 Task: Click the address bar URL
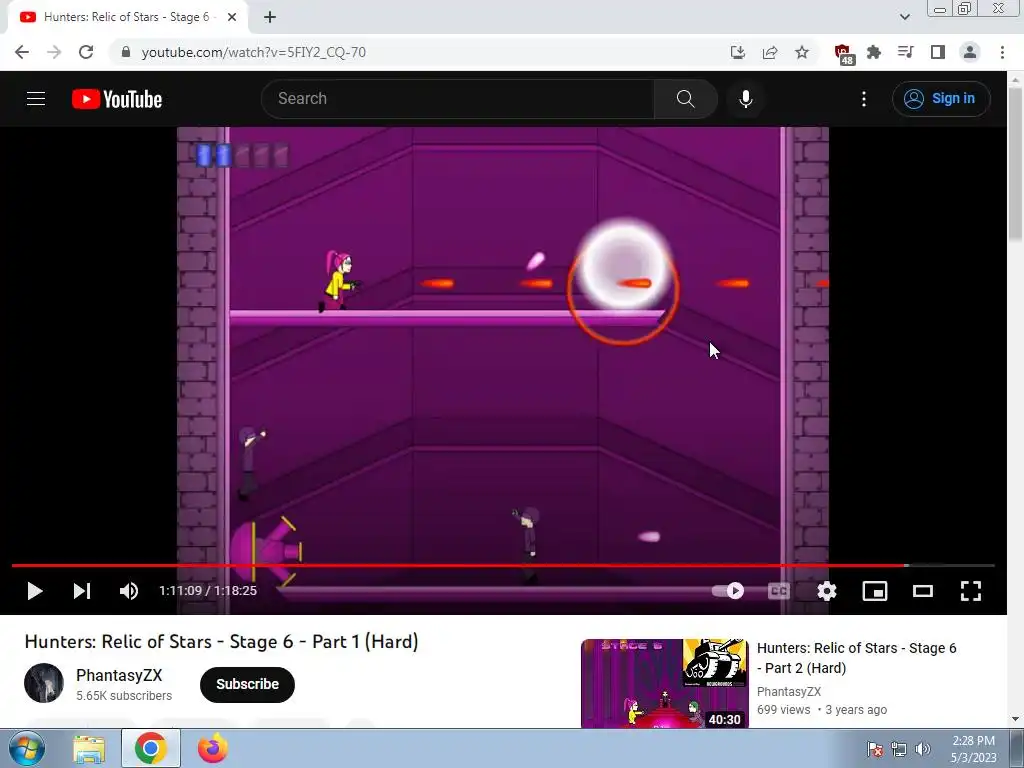(253, 52)
